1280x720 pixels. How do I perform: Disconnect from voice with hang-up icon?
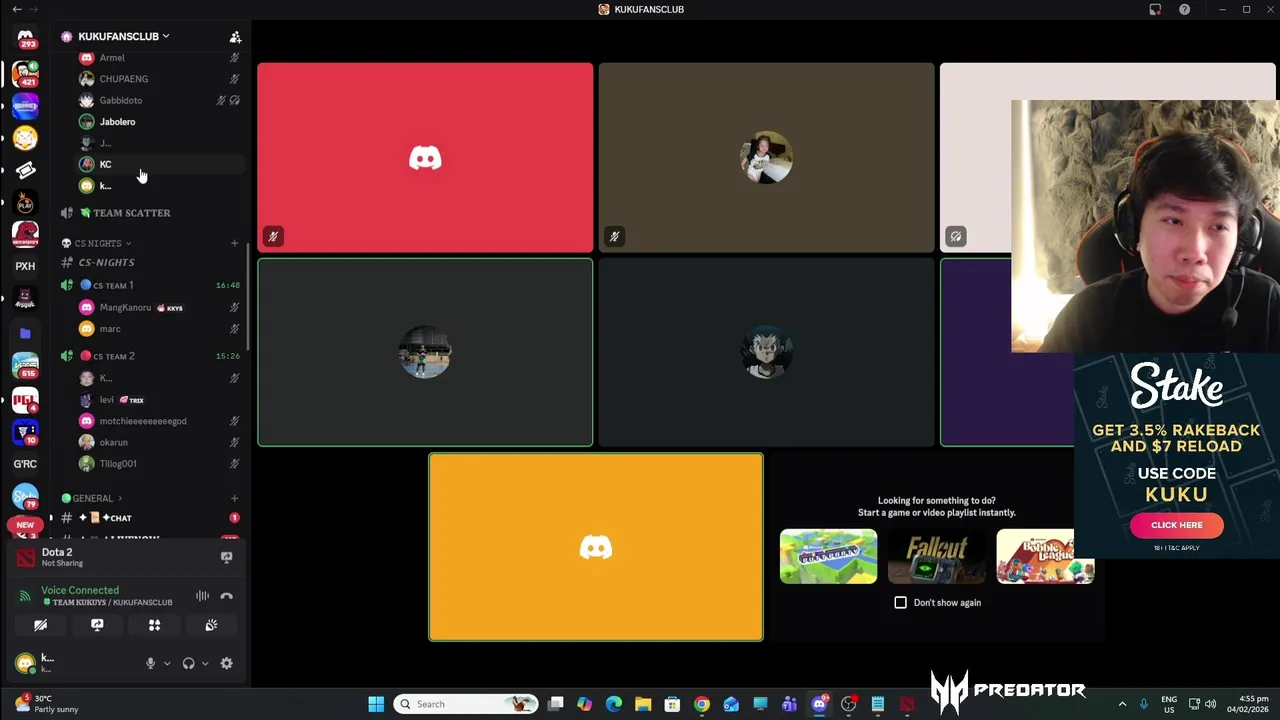coord(226,596)
